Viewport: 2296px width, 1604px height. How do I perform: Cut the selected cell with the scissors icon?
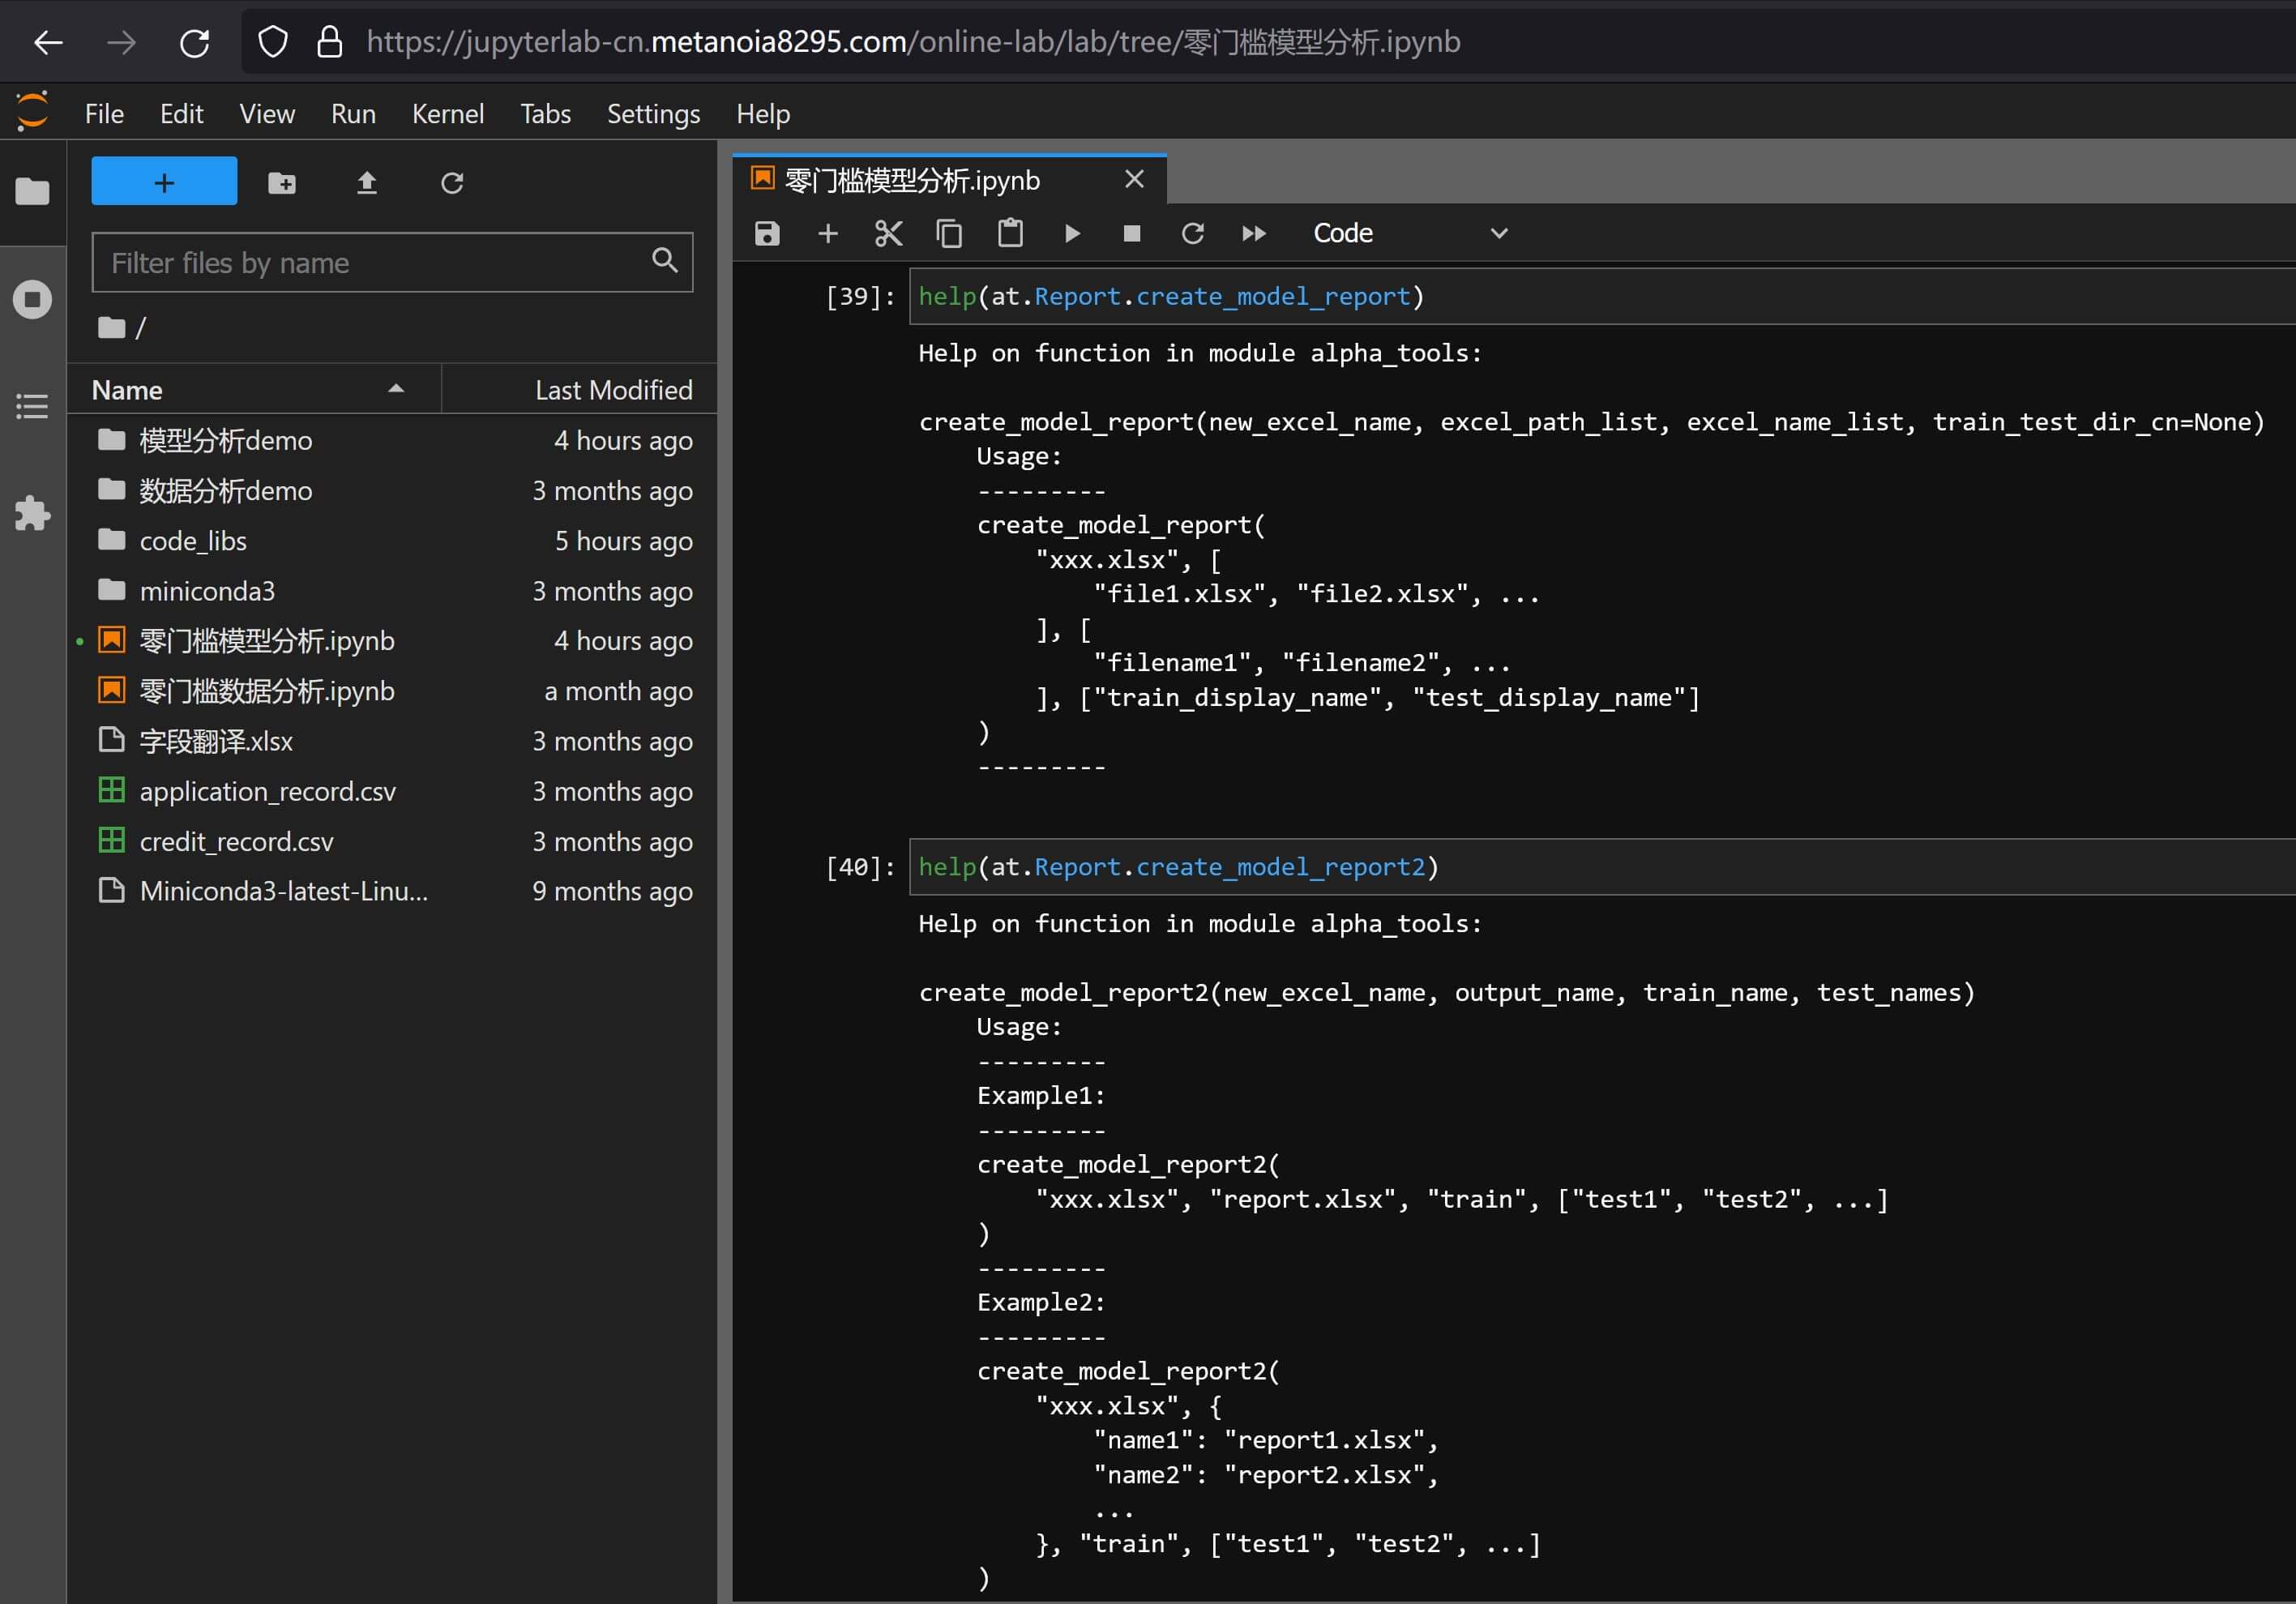[x=888, y=234]
